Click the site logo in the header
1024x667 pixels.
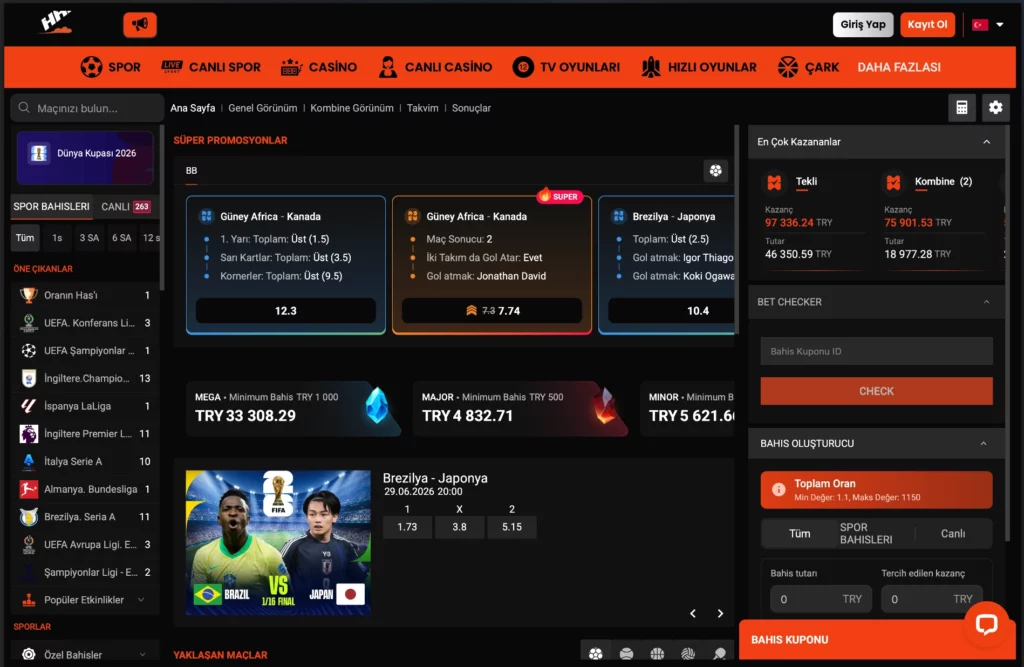point(56,22)
